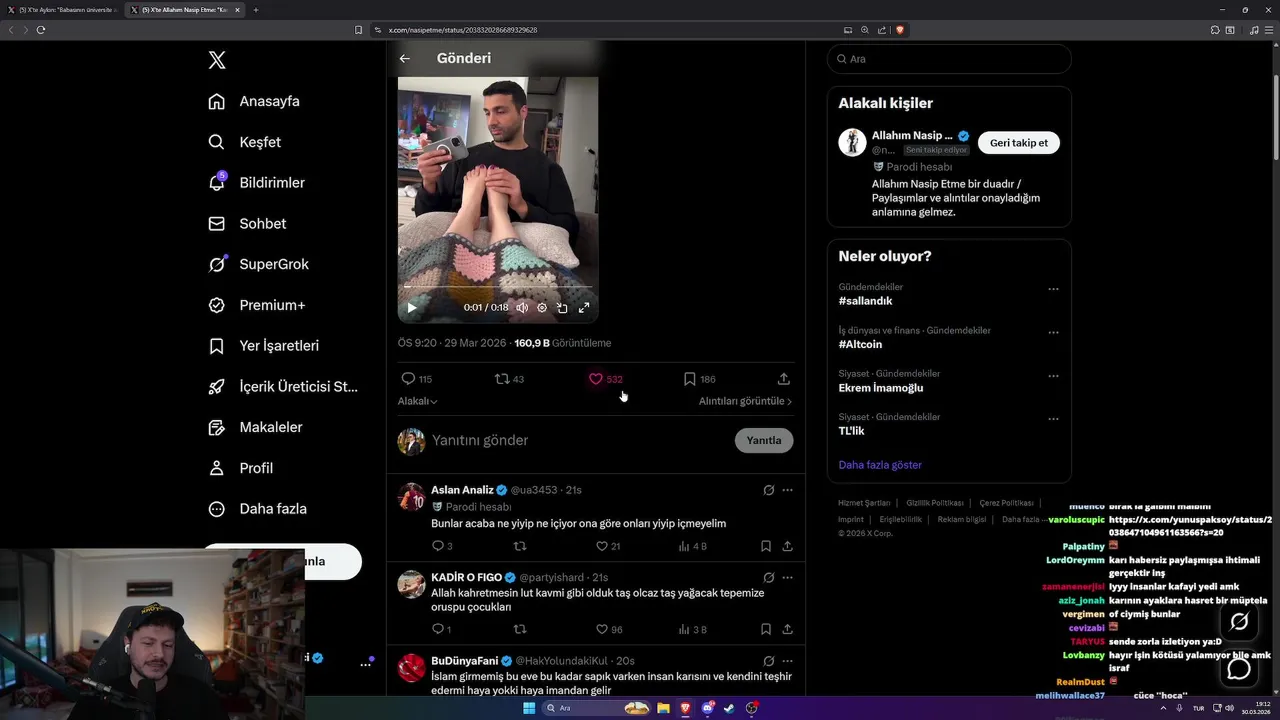Image resolution: width=1280 pixels, height=720 pixels.
Task: Open Grok icon on BuDünyaFani reply
Action: (x=768, y=661)
